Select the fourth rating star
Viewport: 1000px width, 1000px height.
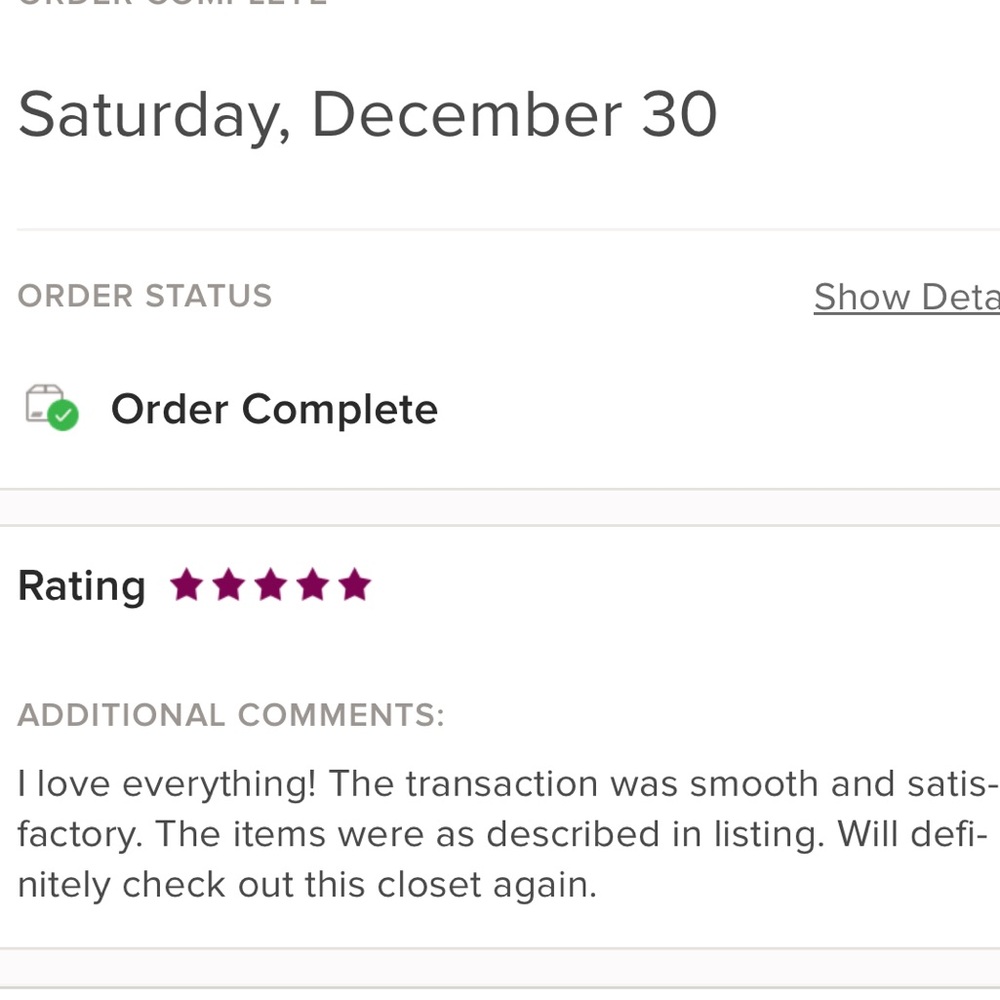(312, 585)
